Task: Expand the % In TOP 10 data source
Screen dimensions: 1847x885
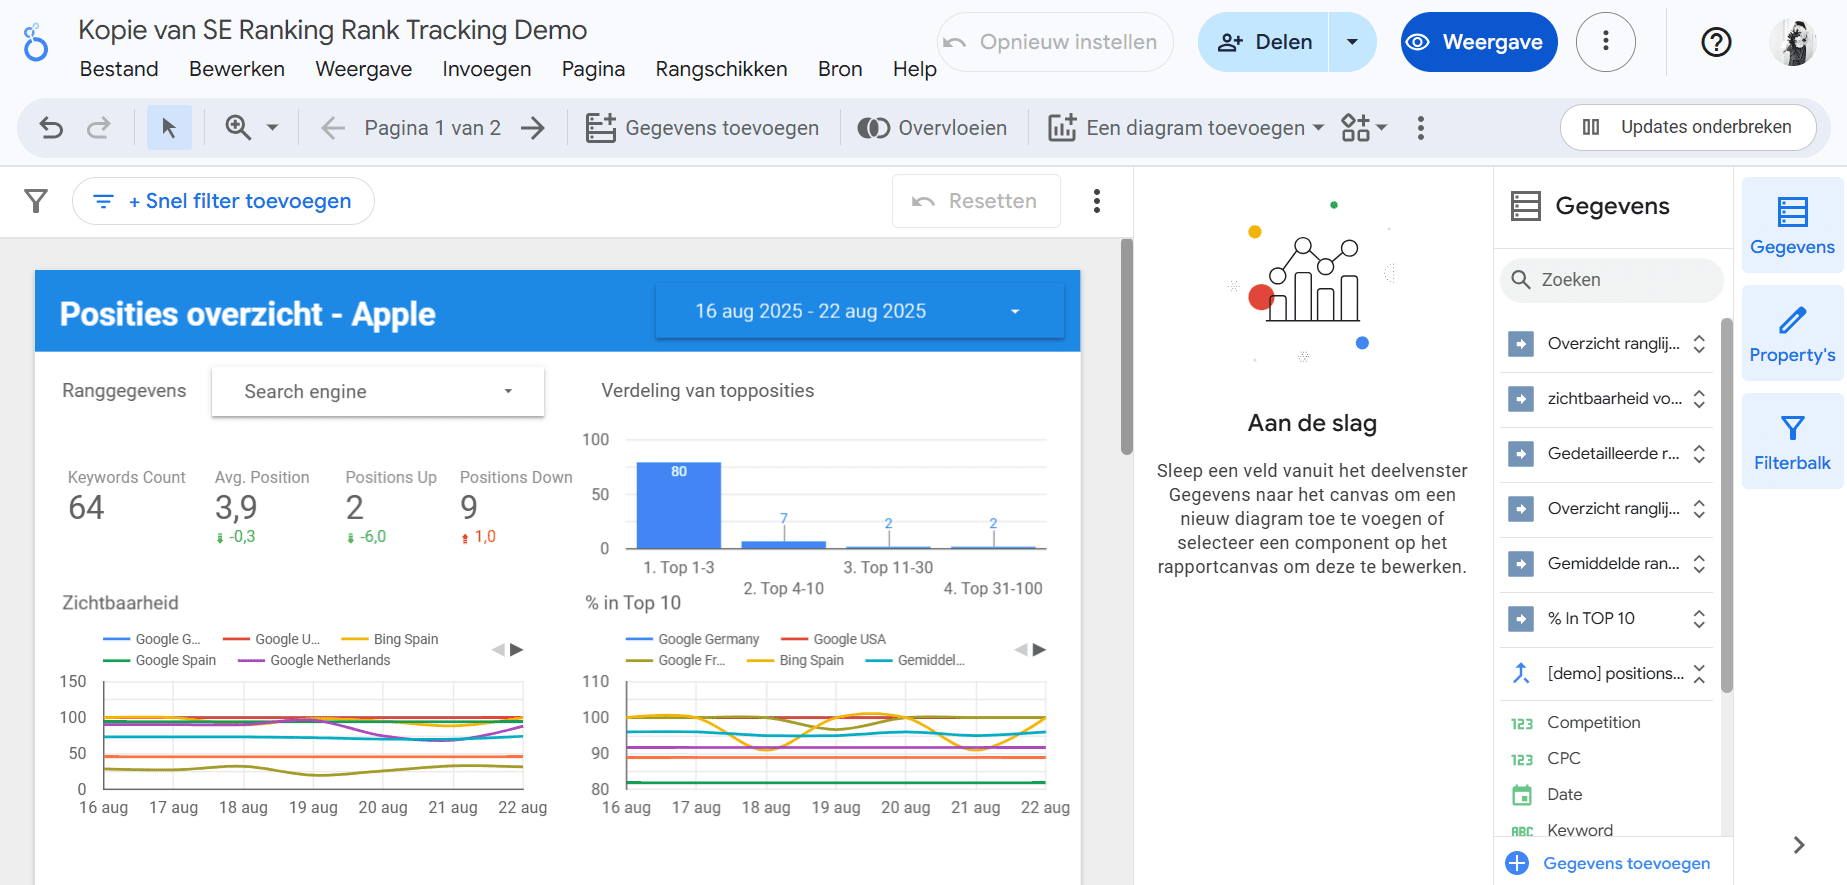Action: coord(1699,619)
